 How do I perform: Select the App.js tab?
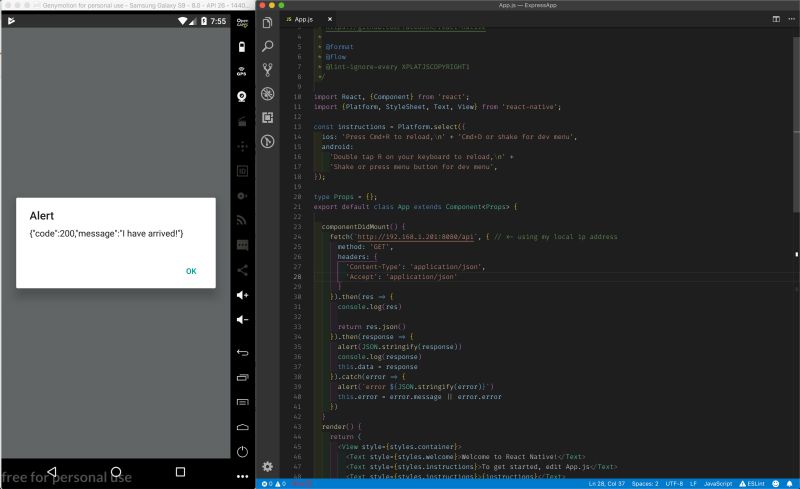click(304, 19)
